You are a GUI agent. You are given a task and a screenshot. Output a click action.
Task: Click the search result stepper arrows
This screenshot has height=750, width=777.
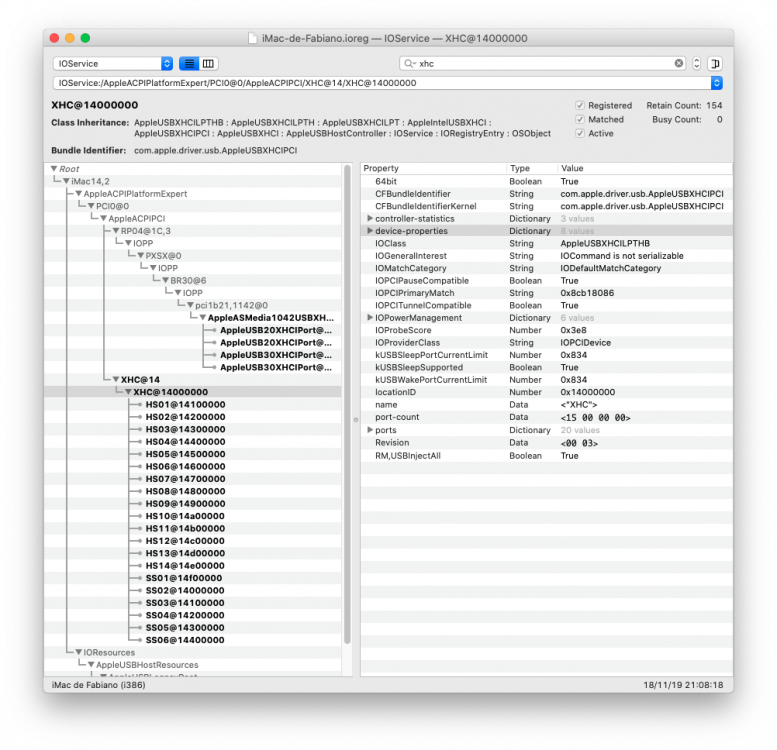[x=696, y=63]
